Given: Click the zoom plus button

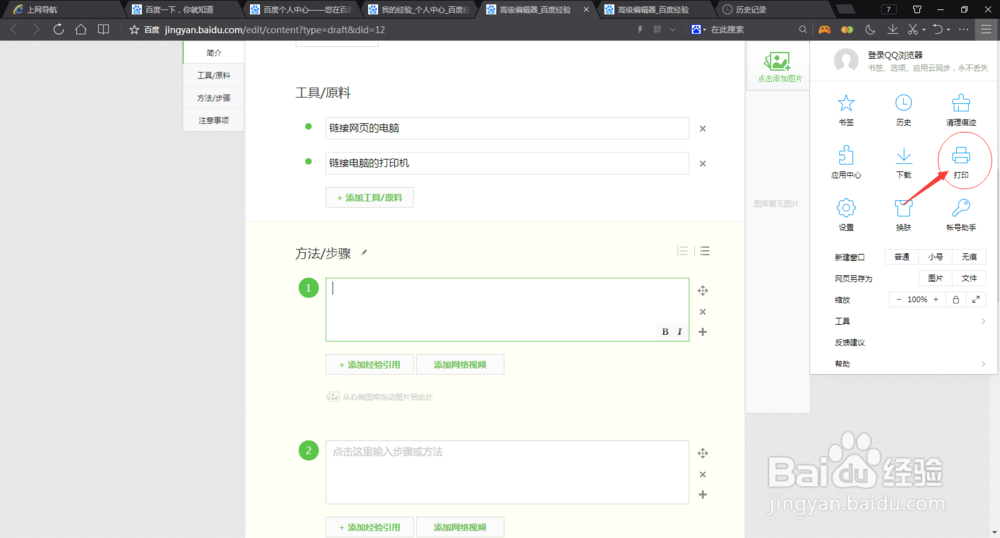Looking at the screenshot, I should [x=936, y=300].
